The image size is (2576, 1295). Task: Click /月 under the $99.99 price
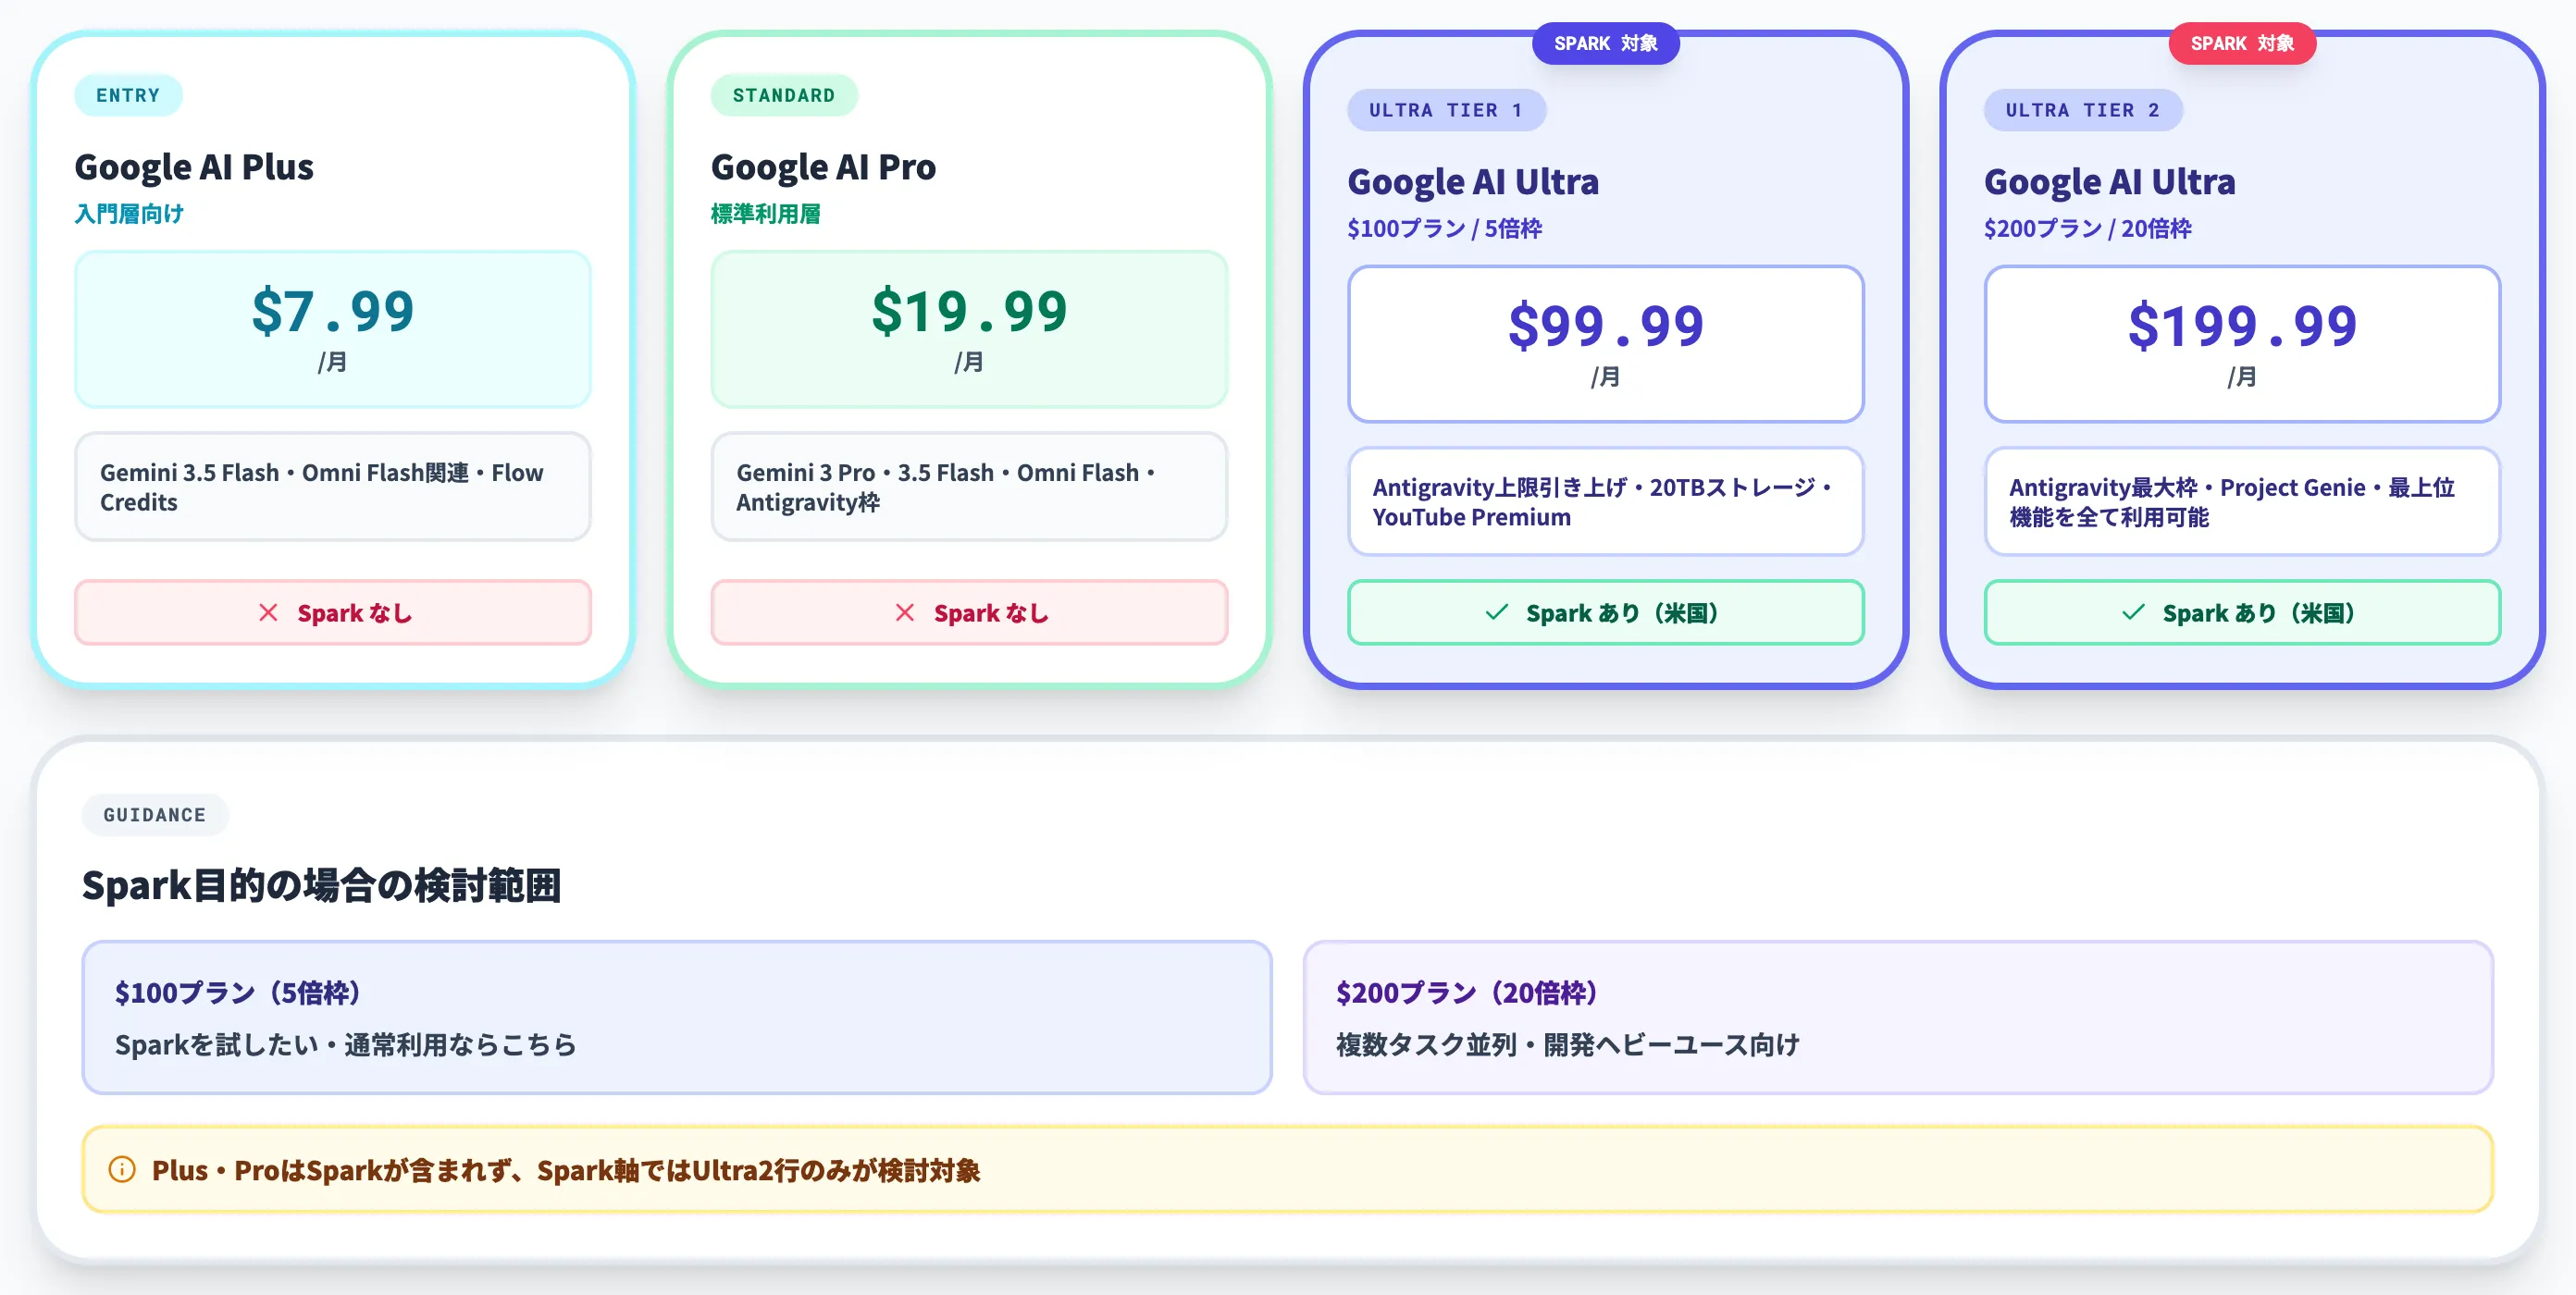1606,376
